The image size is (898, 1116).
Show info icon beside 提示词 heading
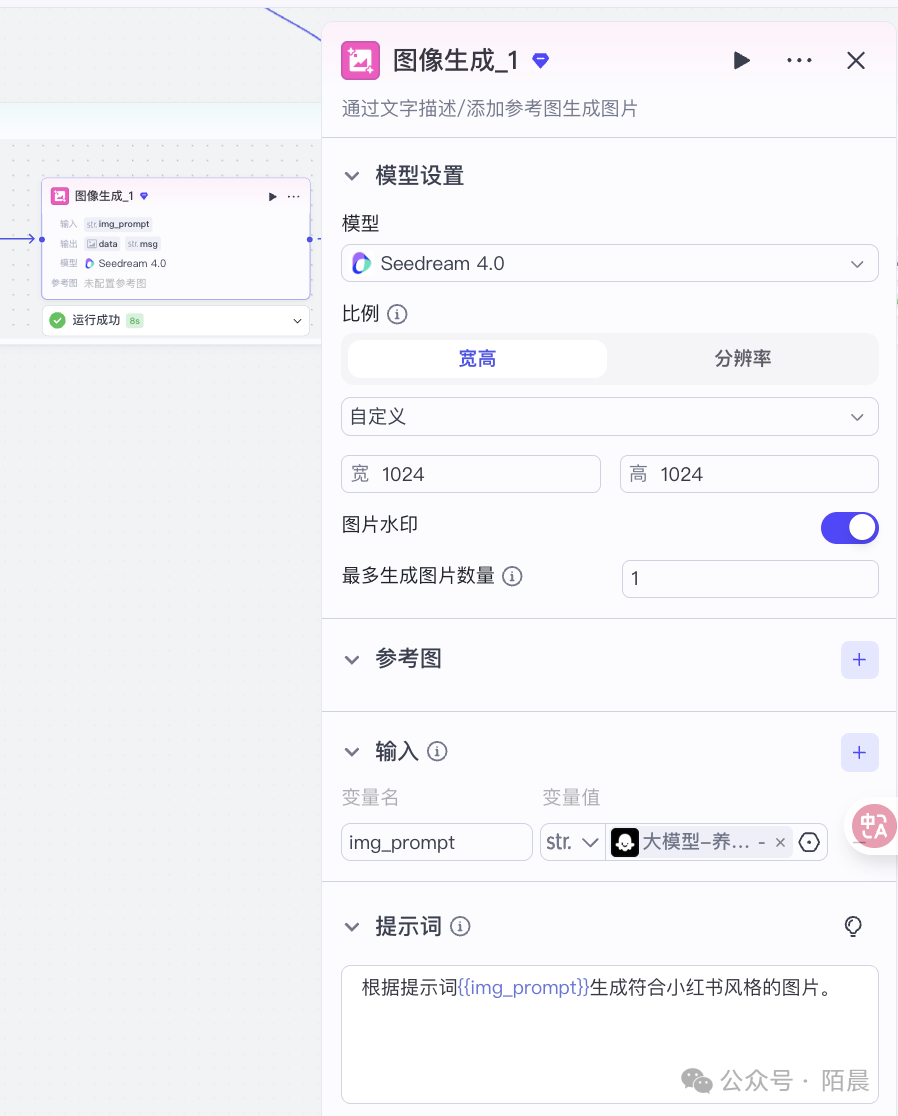[460, 927]
